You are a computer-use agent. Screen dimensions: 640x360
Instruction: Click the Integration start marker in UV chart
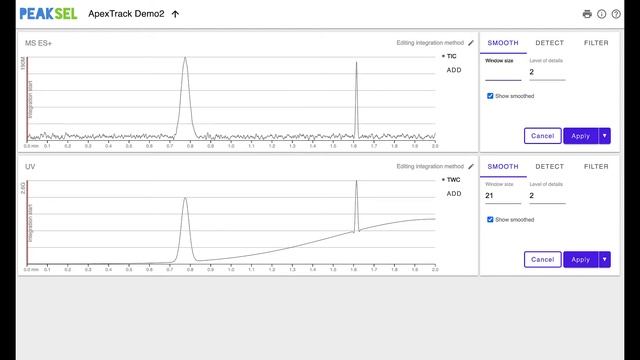[30, 224]
